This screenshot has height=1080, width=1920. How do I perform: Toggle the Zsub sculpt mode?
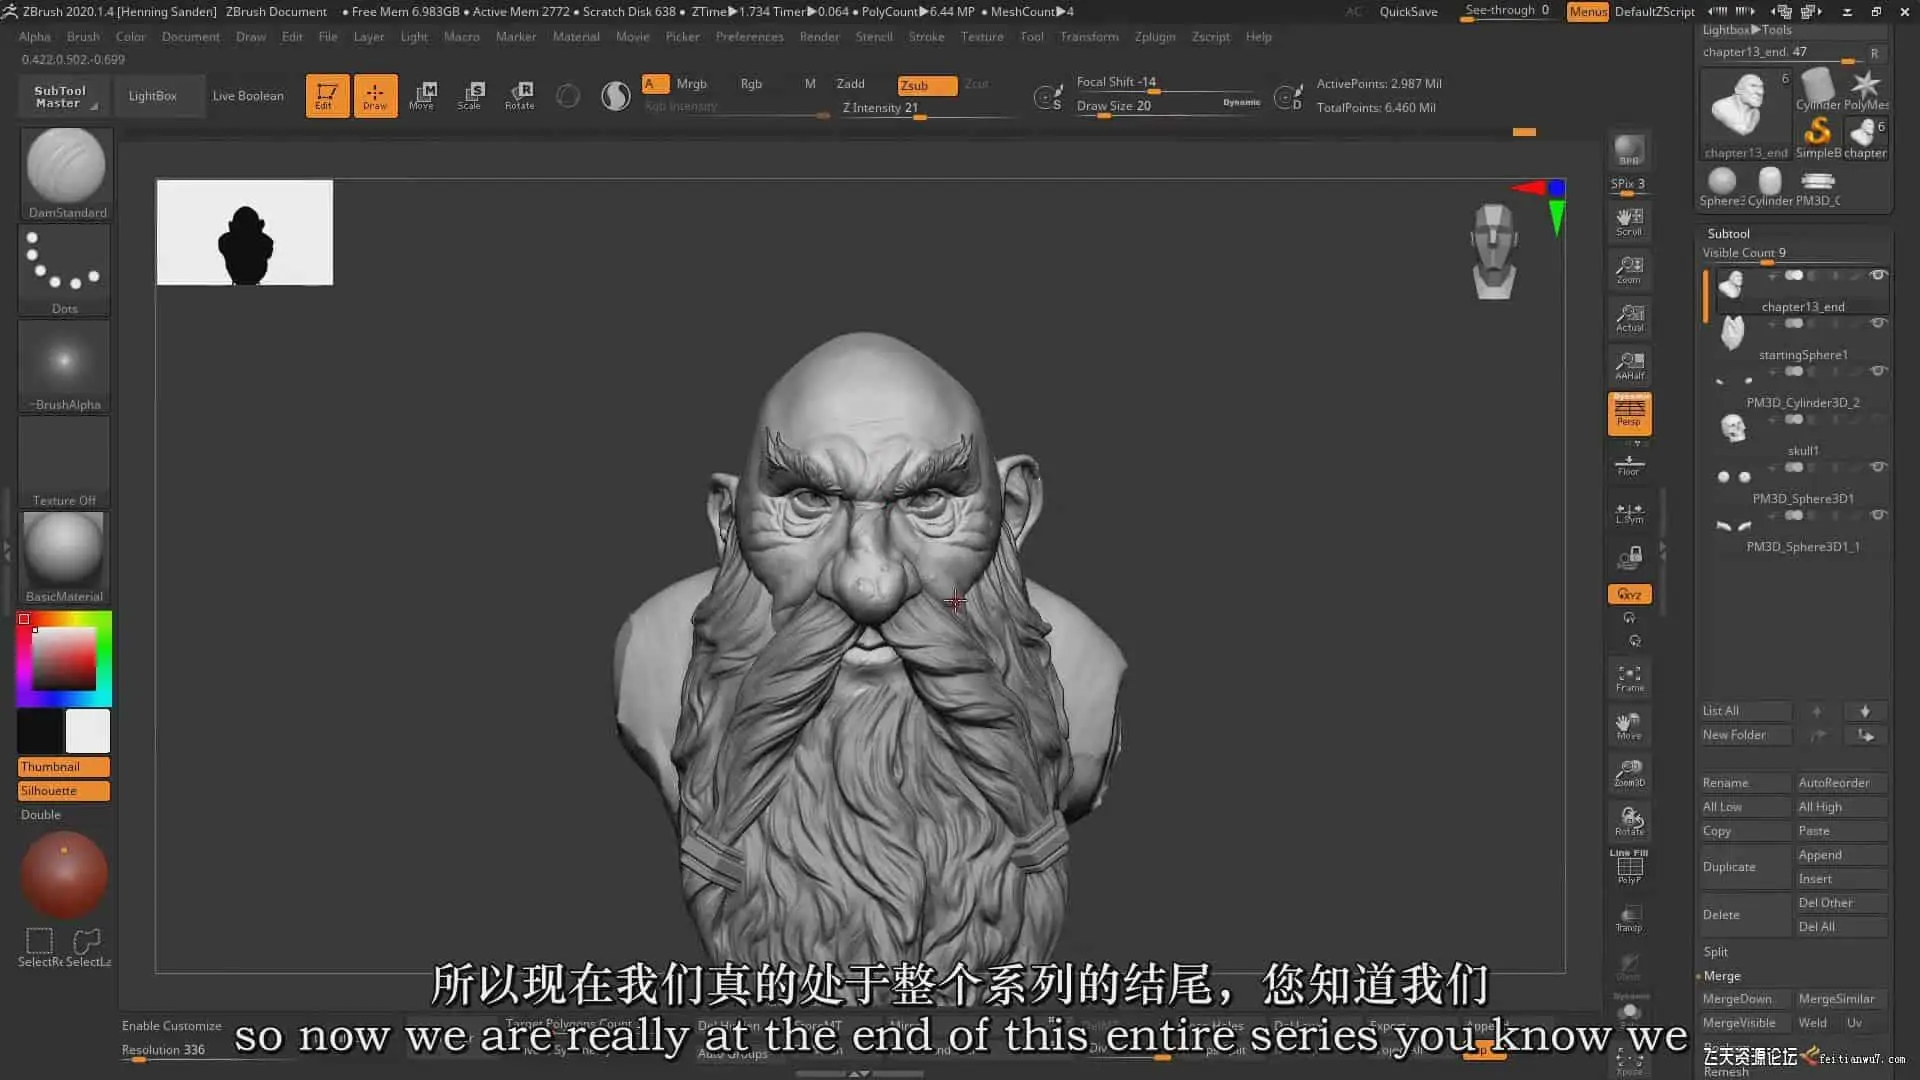[926, 85]
